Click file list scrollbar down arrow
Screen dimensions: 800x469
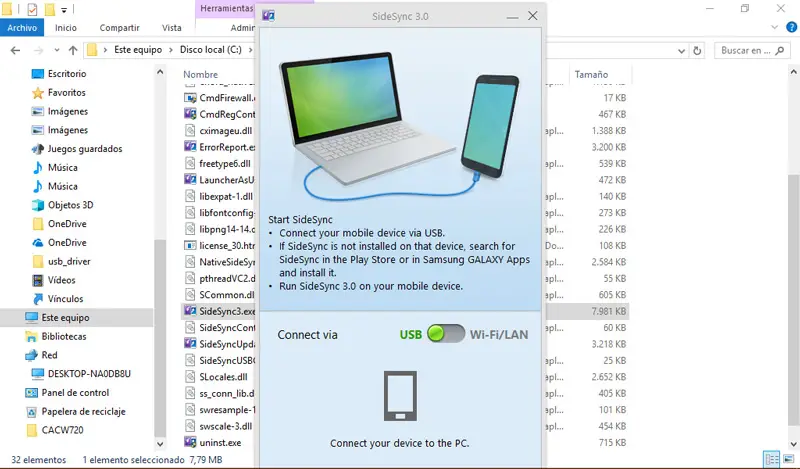[x=793, y=444]
